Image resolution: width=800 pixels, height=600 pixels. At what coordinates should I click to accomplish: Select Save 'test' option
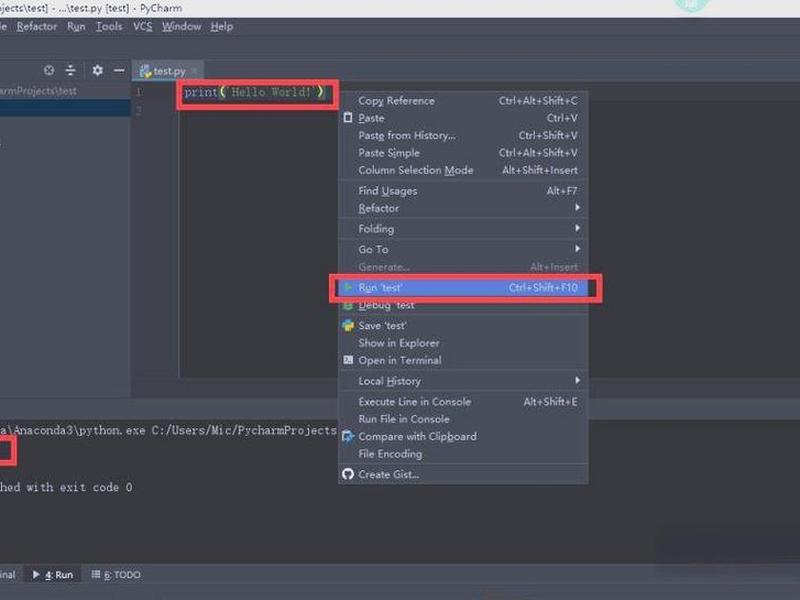coord(463,326)
